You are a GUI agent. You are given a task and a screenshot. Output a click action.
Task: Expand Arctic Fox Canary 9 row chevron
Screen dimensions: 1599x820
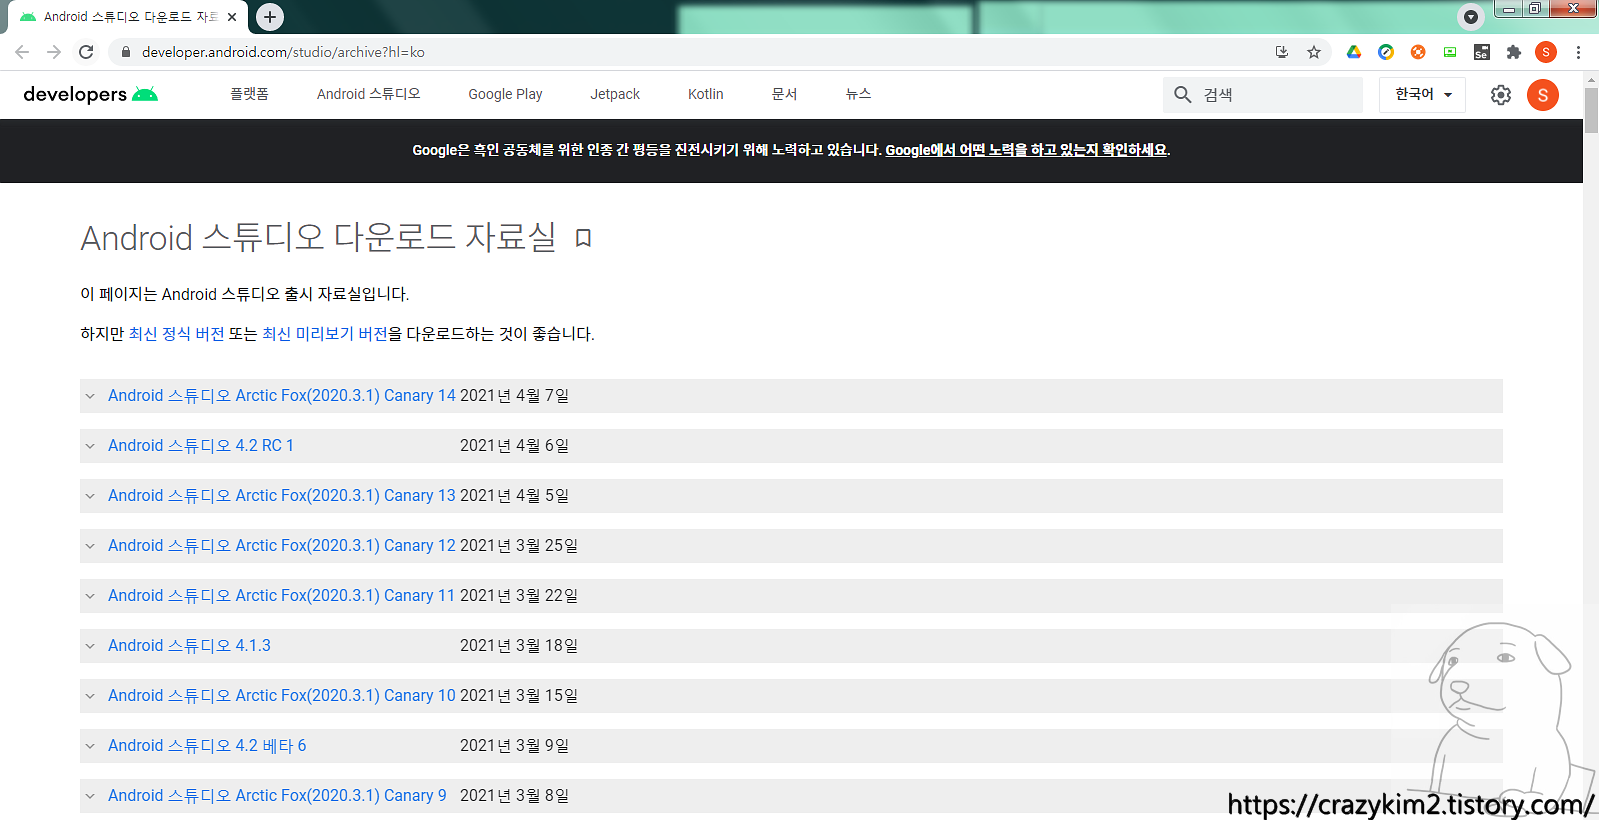point(90,796)
